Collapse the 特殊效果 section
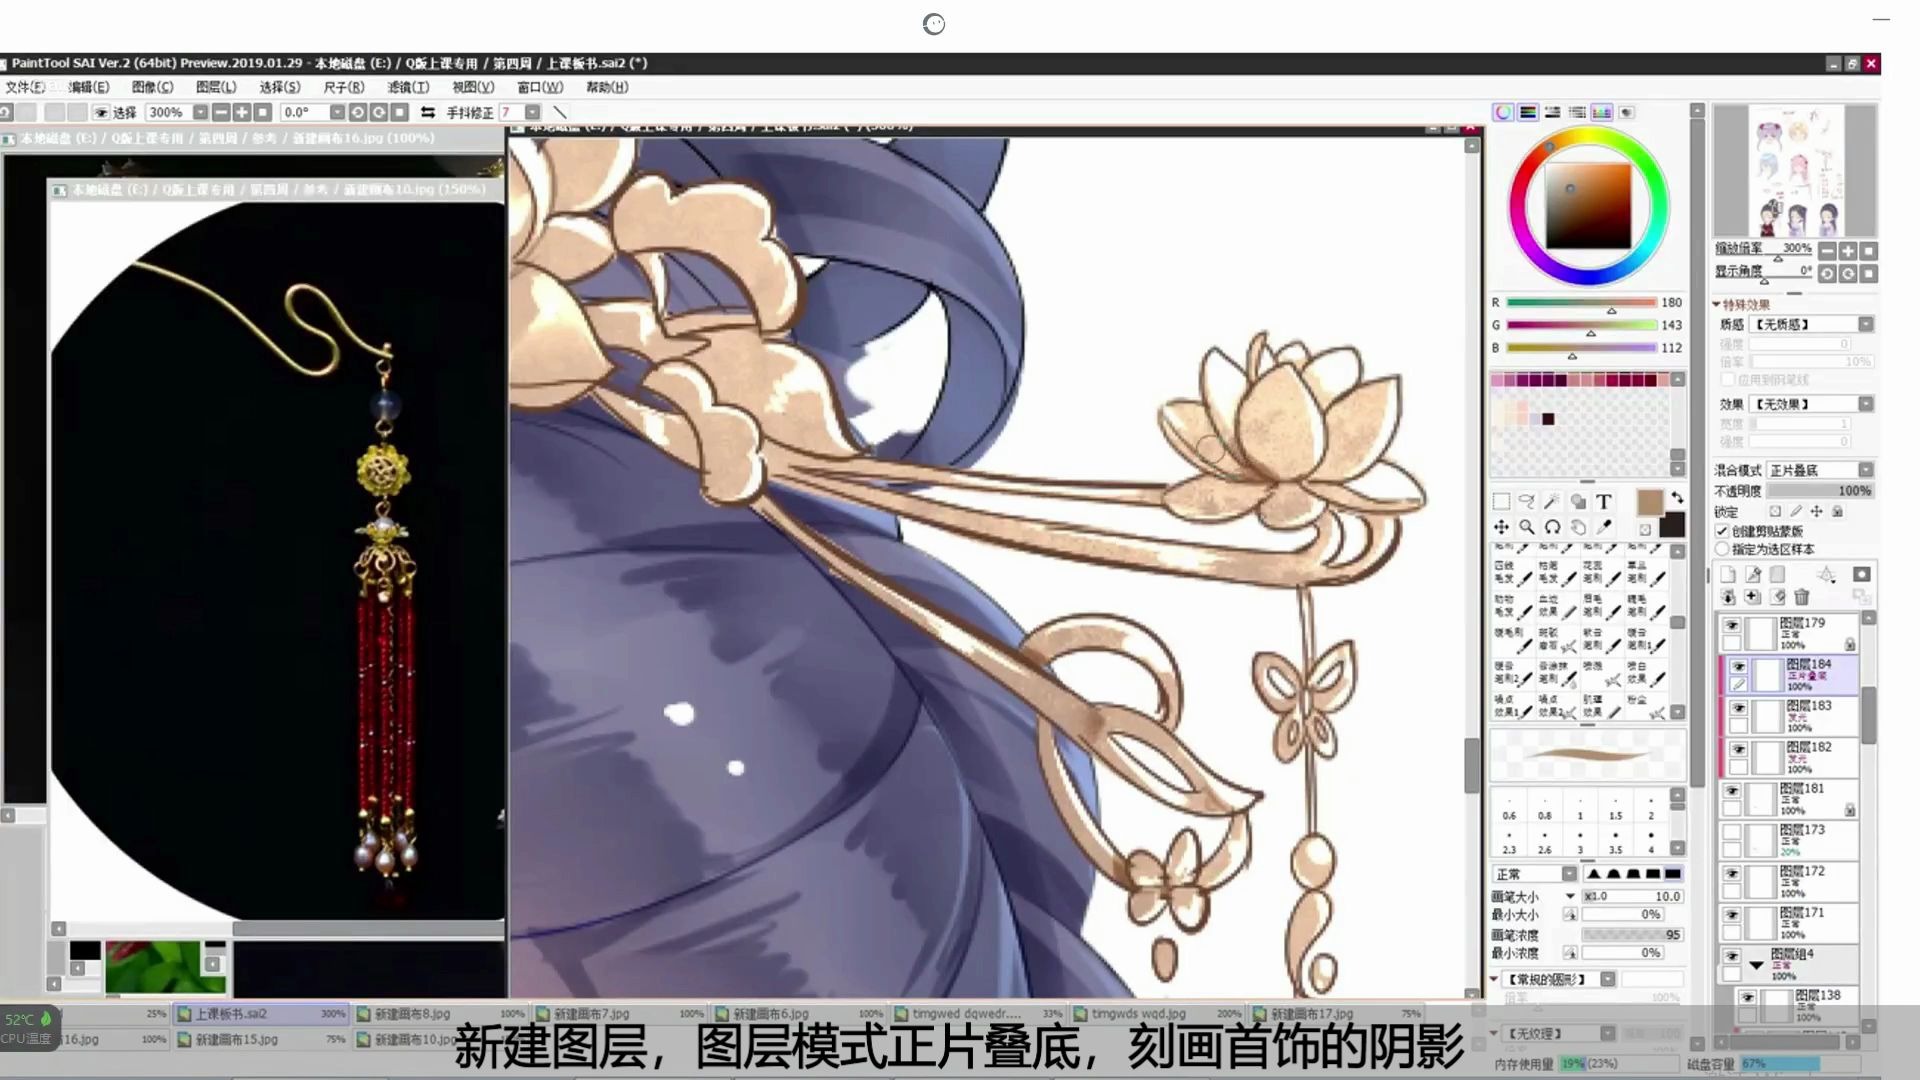The height and width of the screenshot is (1080, 1920). click(x=1717, y=305)
